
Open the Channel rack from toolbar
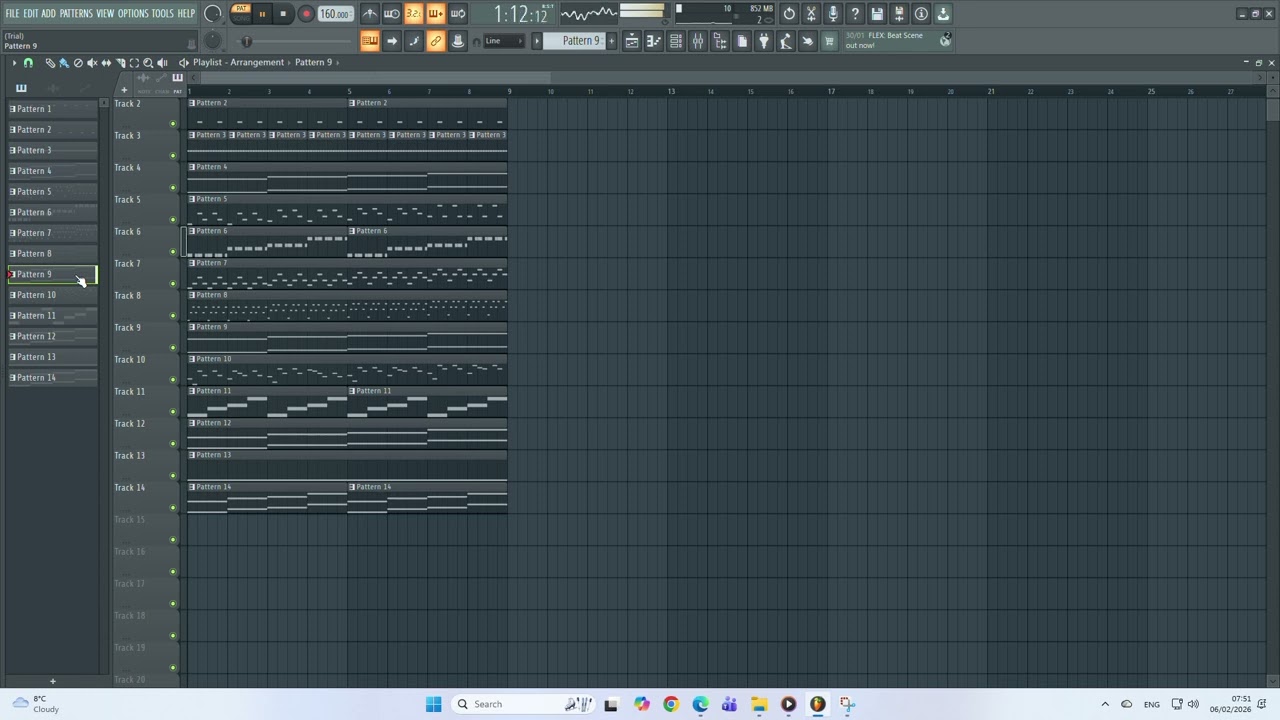[x=676, y=41]
